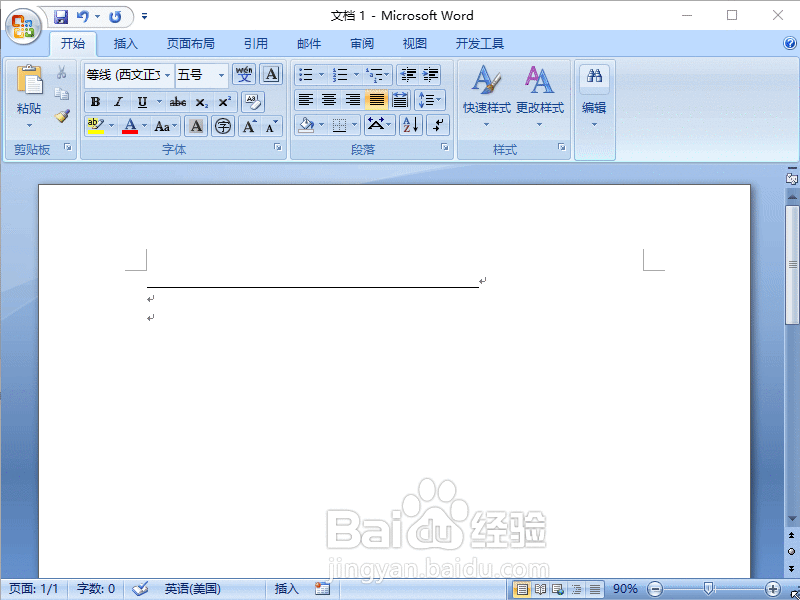Copy selection with copy icon
Viewport: 800px width, 600px height.
tap(62, 94)
